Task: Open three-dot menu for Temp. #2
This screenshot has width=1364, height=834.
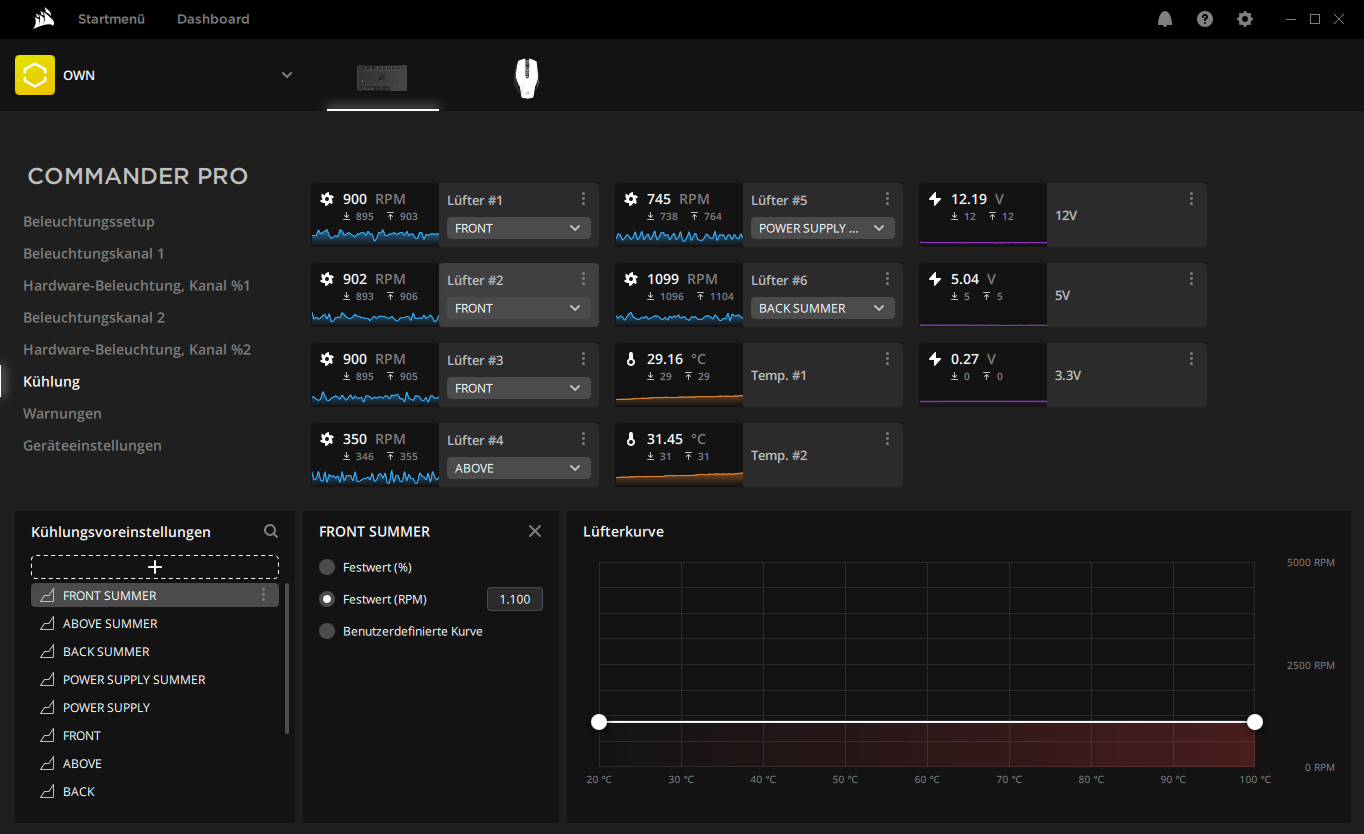Action: [888, 439]
